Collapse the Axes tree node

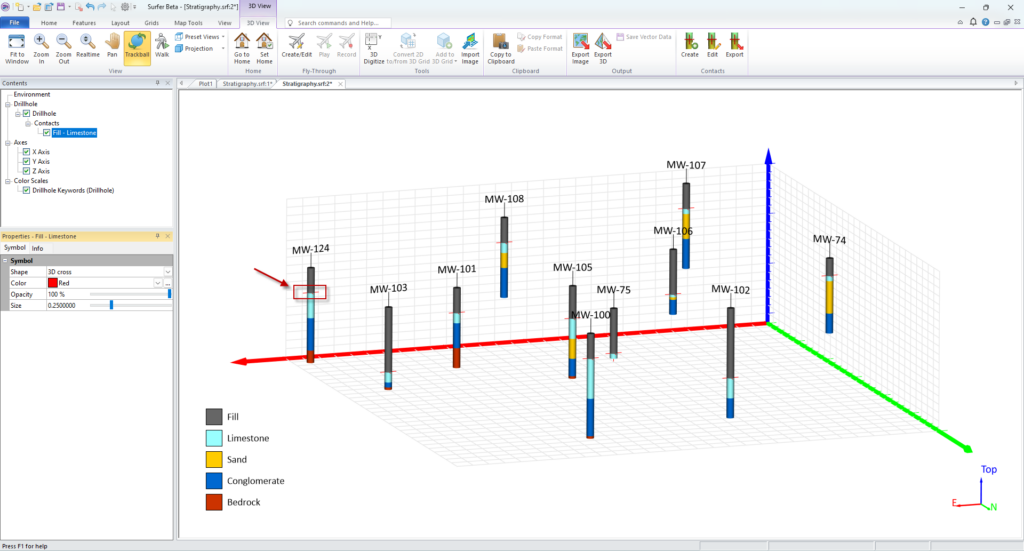6,142
